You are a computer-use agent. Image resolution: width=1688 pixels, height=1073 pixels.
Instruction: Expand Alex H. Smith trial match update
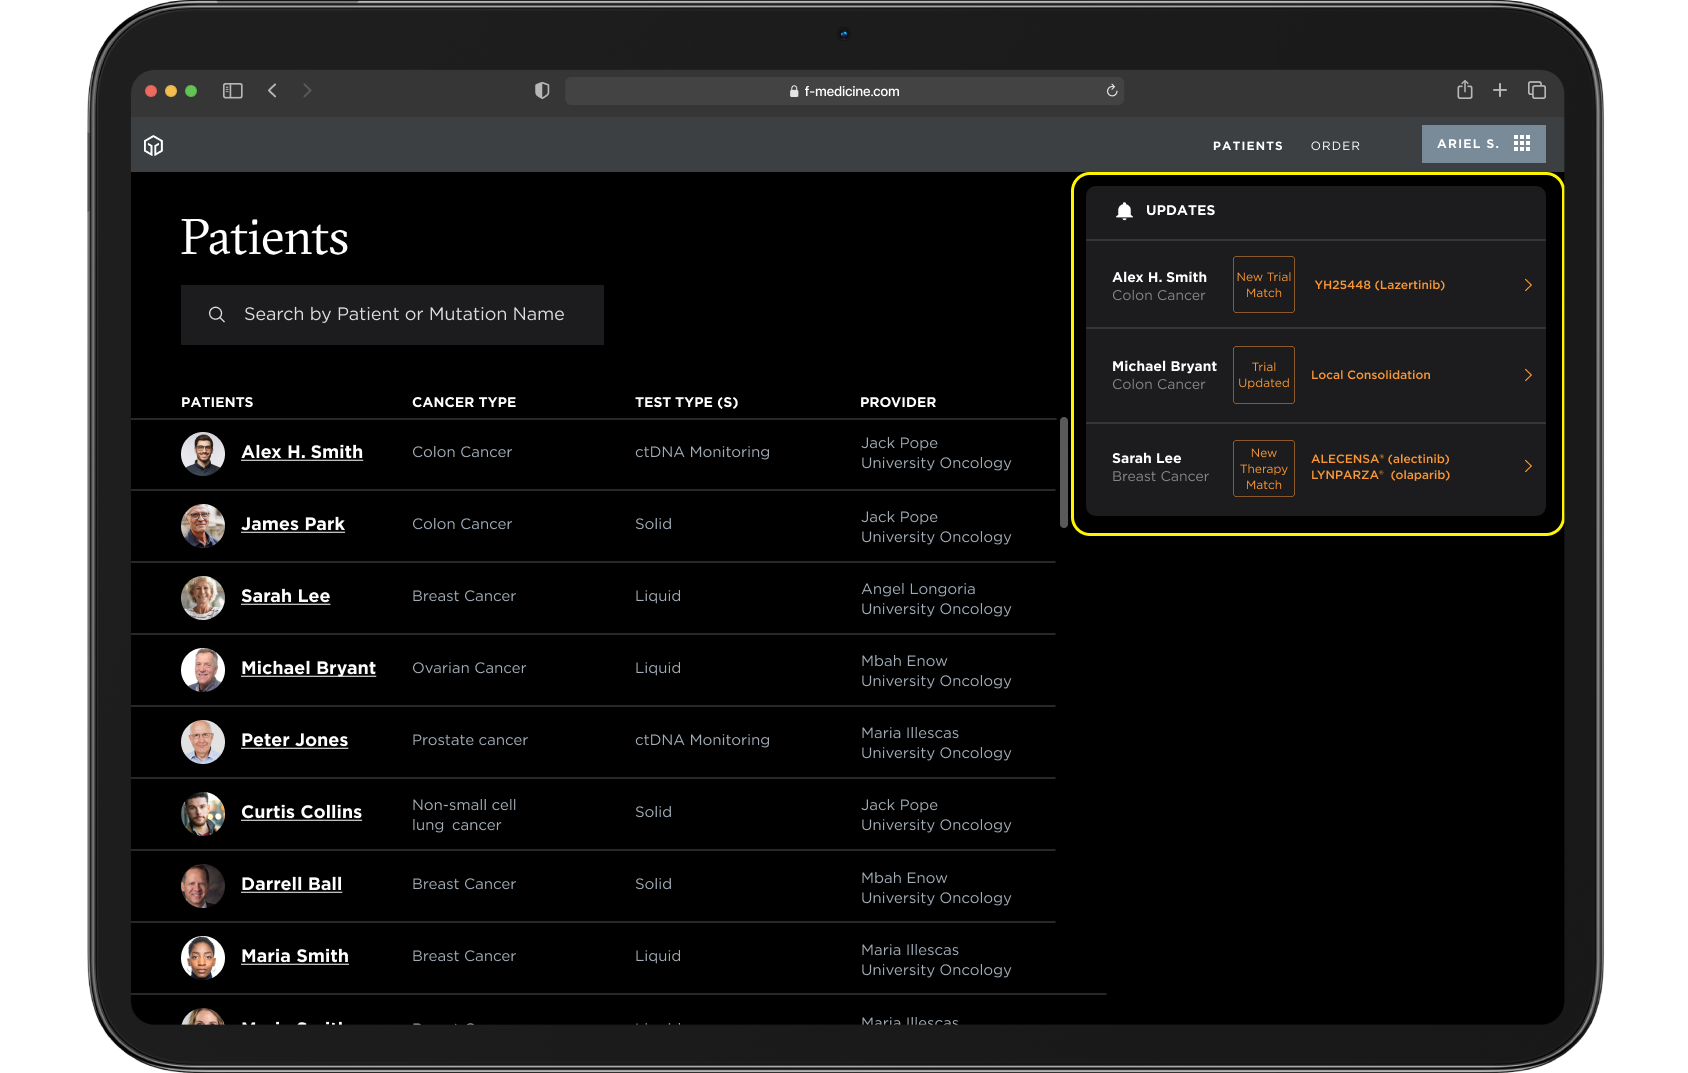click(1527, 285)
